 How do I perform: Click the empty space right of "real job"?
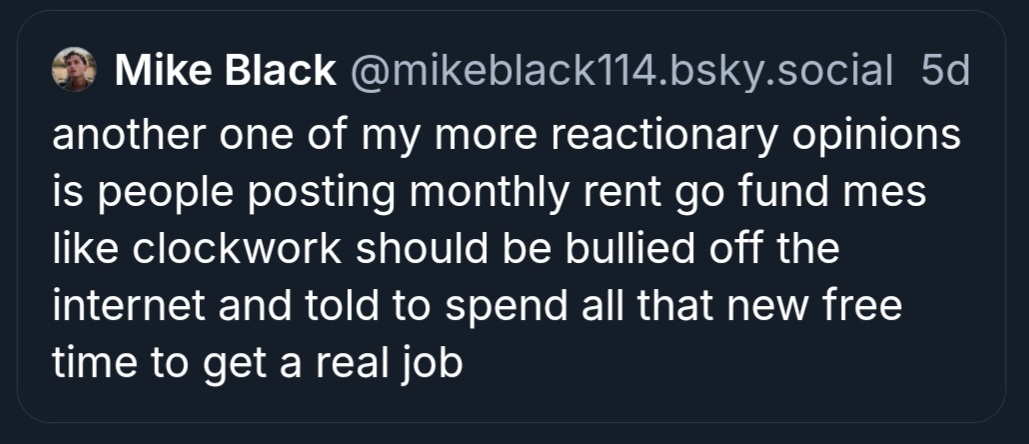tap(700, 363)
